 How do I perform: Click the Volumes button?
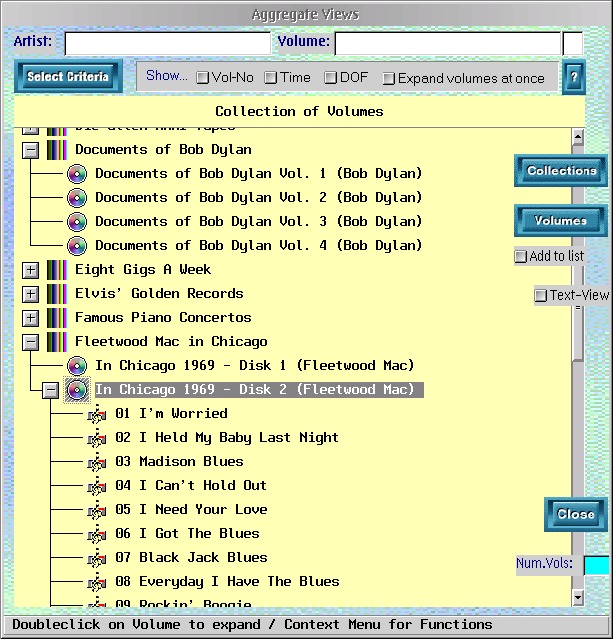[561, 220]
